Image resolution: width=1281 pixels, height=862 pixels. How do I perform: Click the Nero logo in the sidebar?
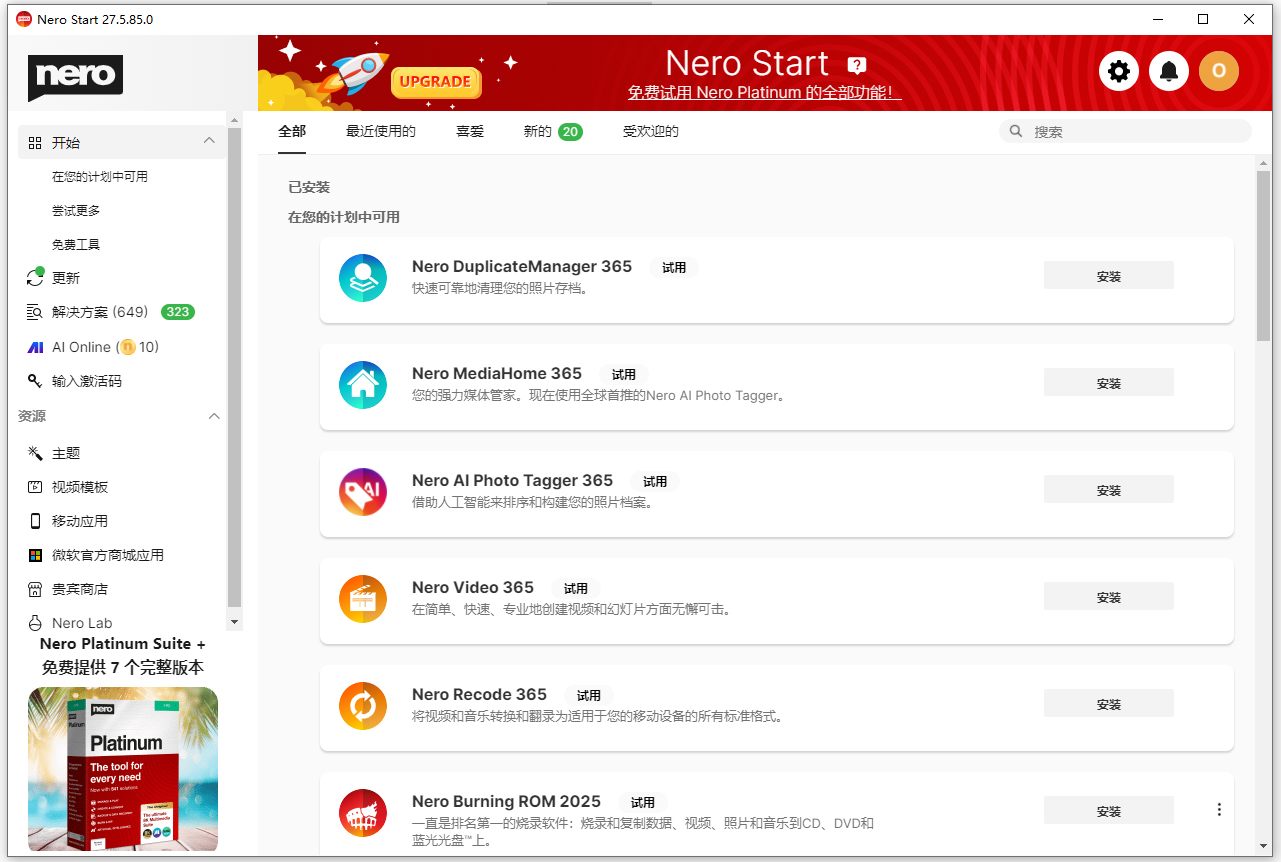[x=76, y=78]
